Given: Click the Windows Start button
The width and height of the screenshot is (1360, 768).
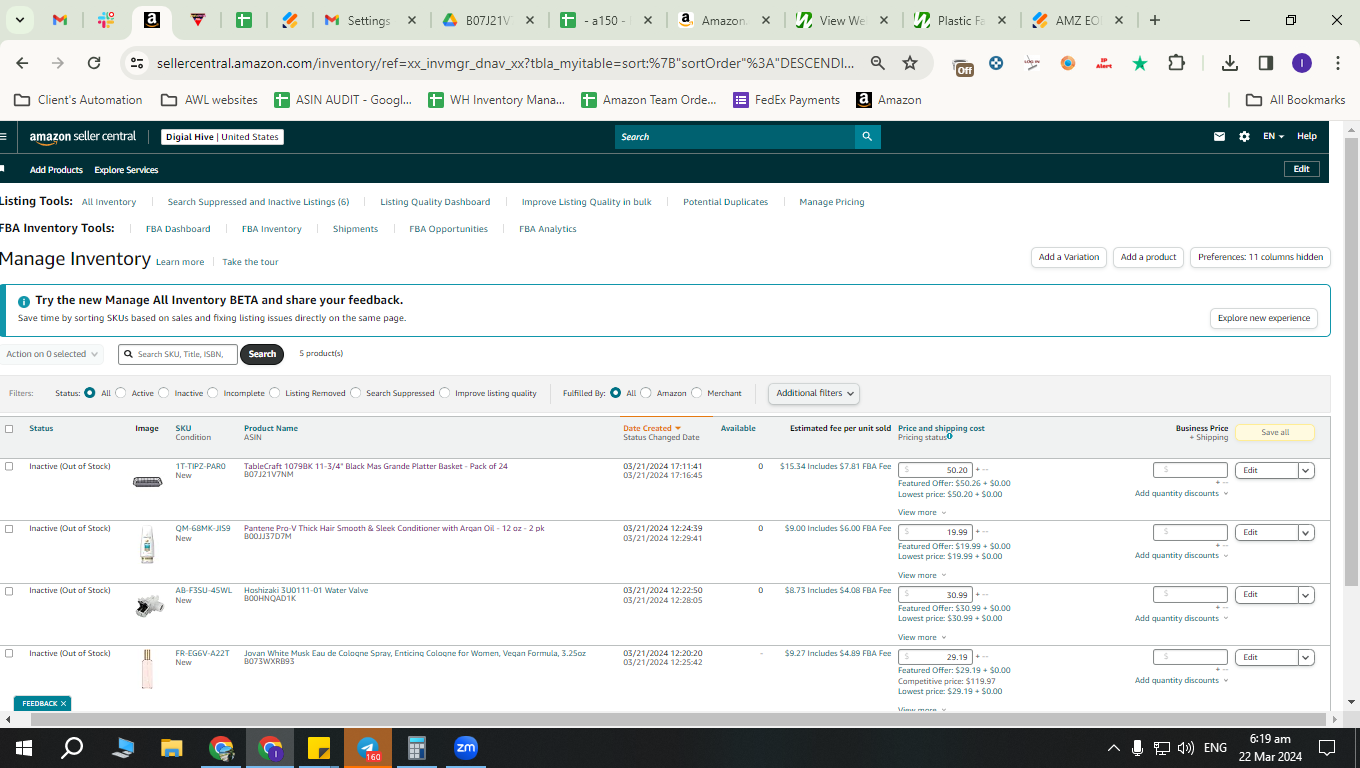Looking at the screenshot, I should 24,748.
